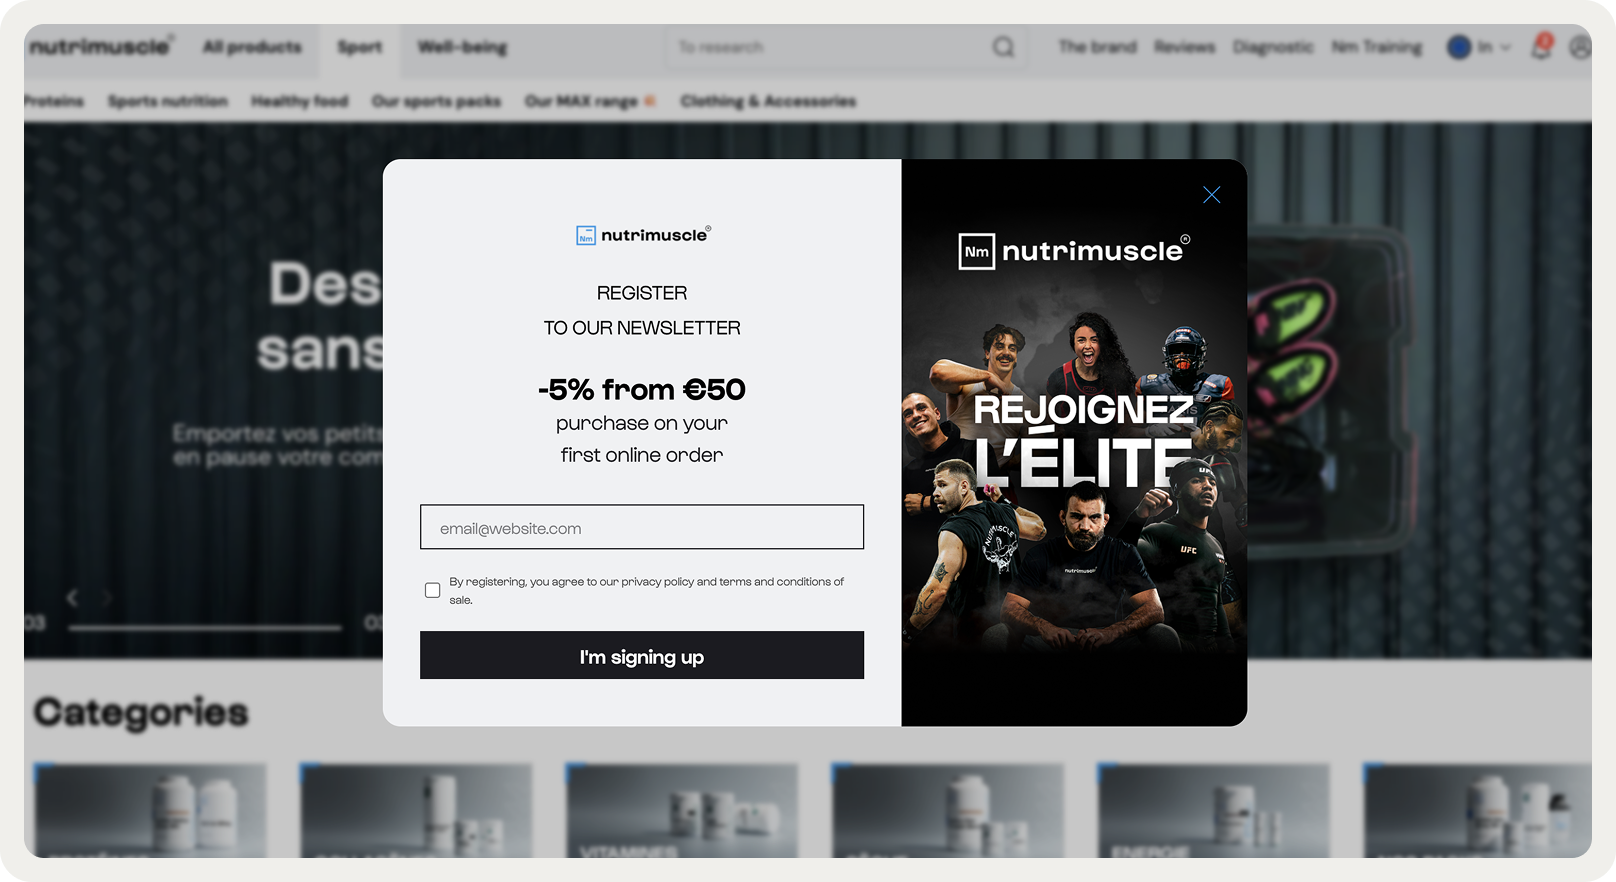Screen dimensions: 1616x882
Task: Click the blue globe language icon
Action: (1459, 47)
